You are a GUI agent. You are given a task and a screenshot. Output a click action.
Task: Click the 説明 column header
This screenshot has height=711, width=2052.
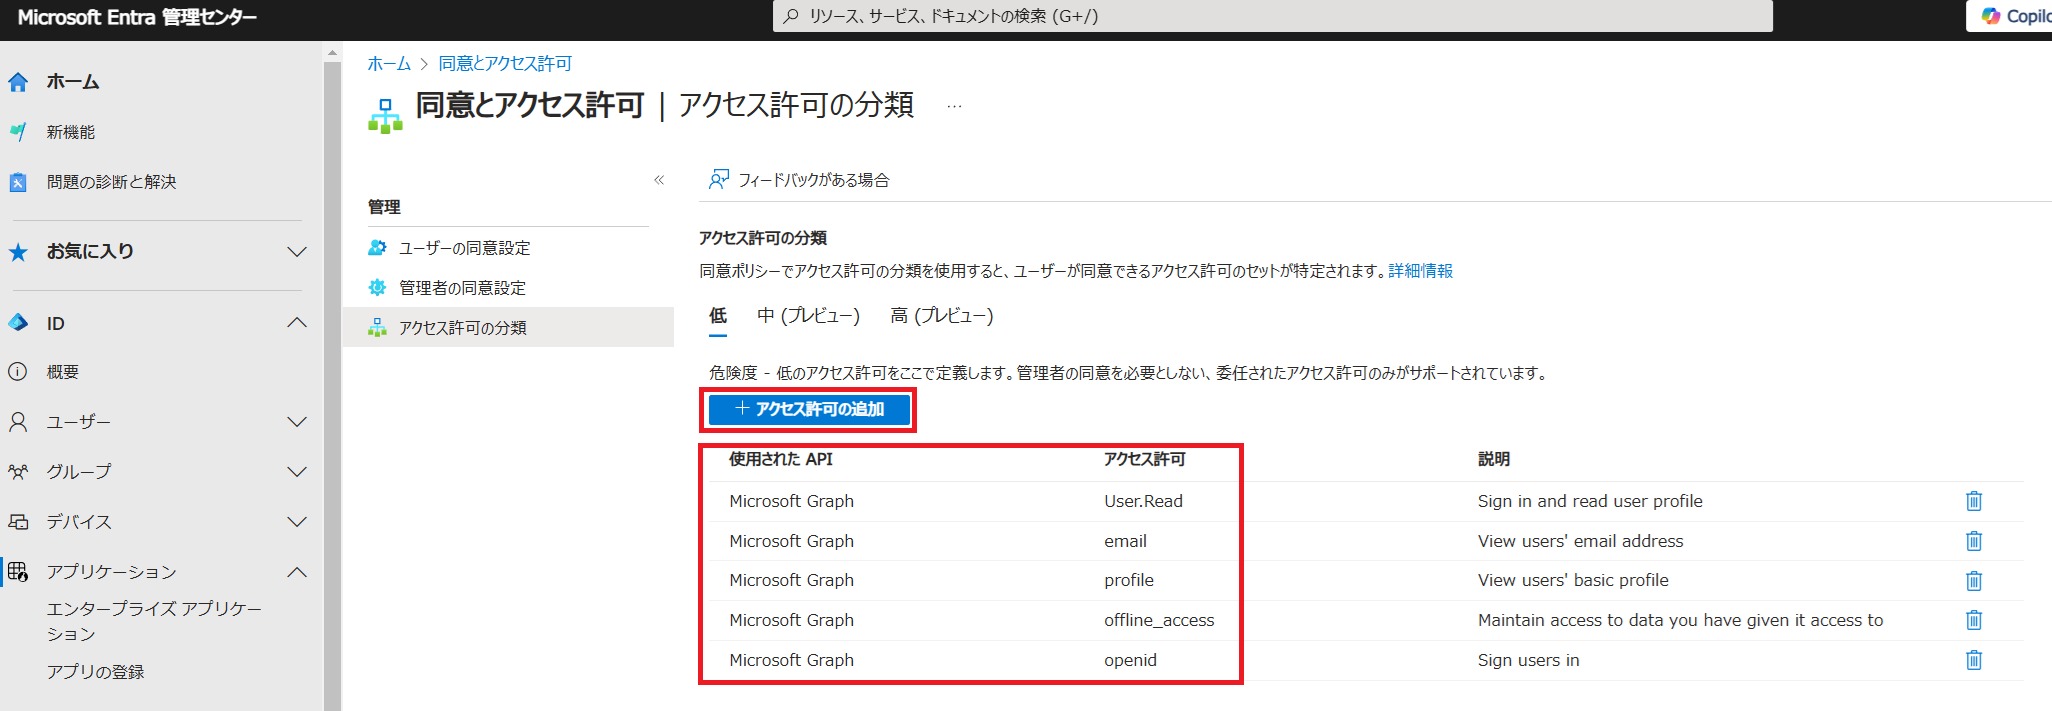click(x=1494, y=459)
